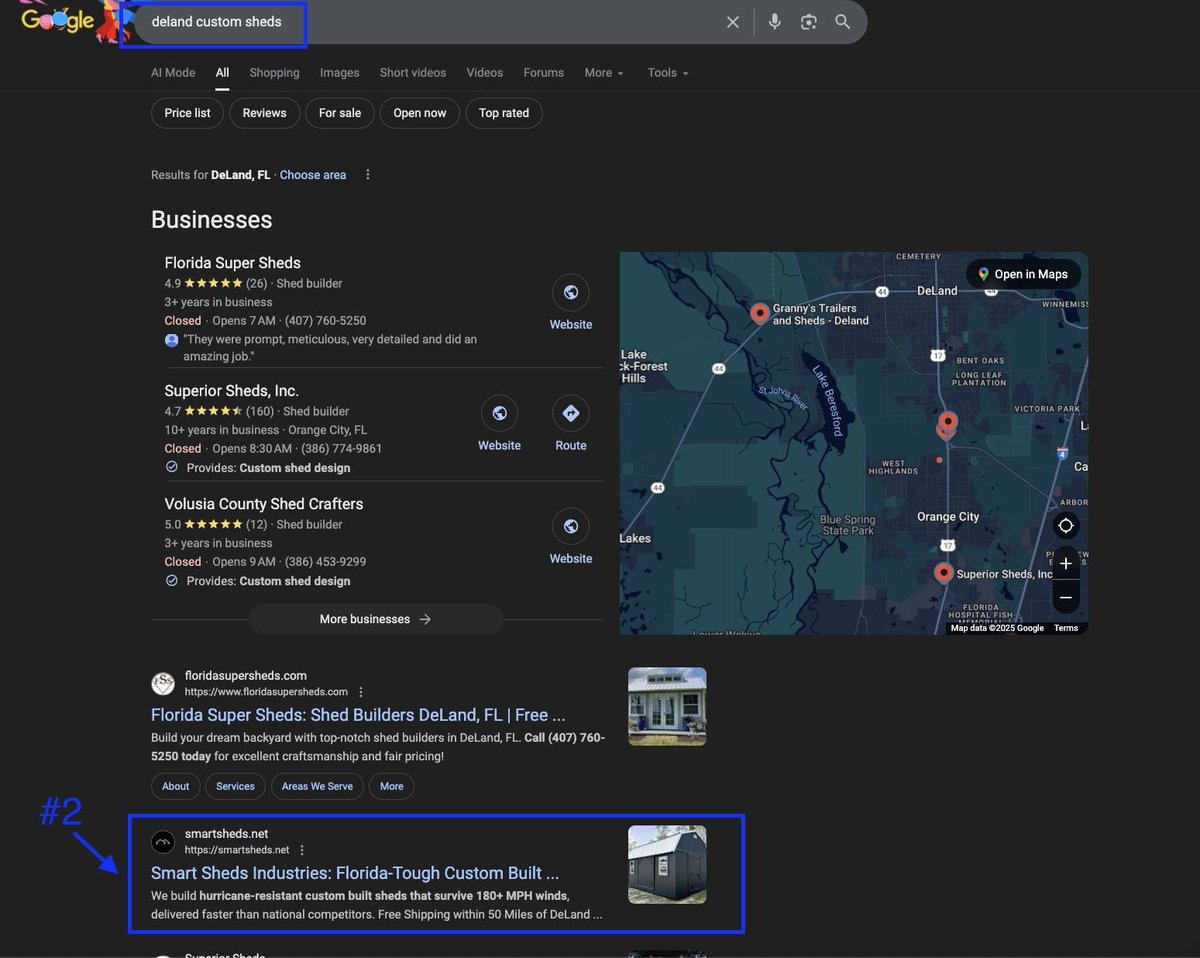1200x958 pixels.
Task: Click the Services sitelink chip
Action: click(x=235, y=786)
